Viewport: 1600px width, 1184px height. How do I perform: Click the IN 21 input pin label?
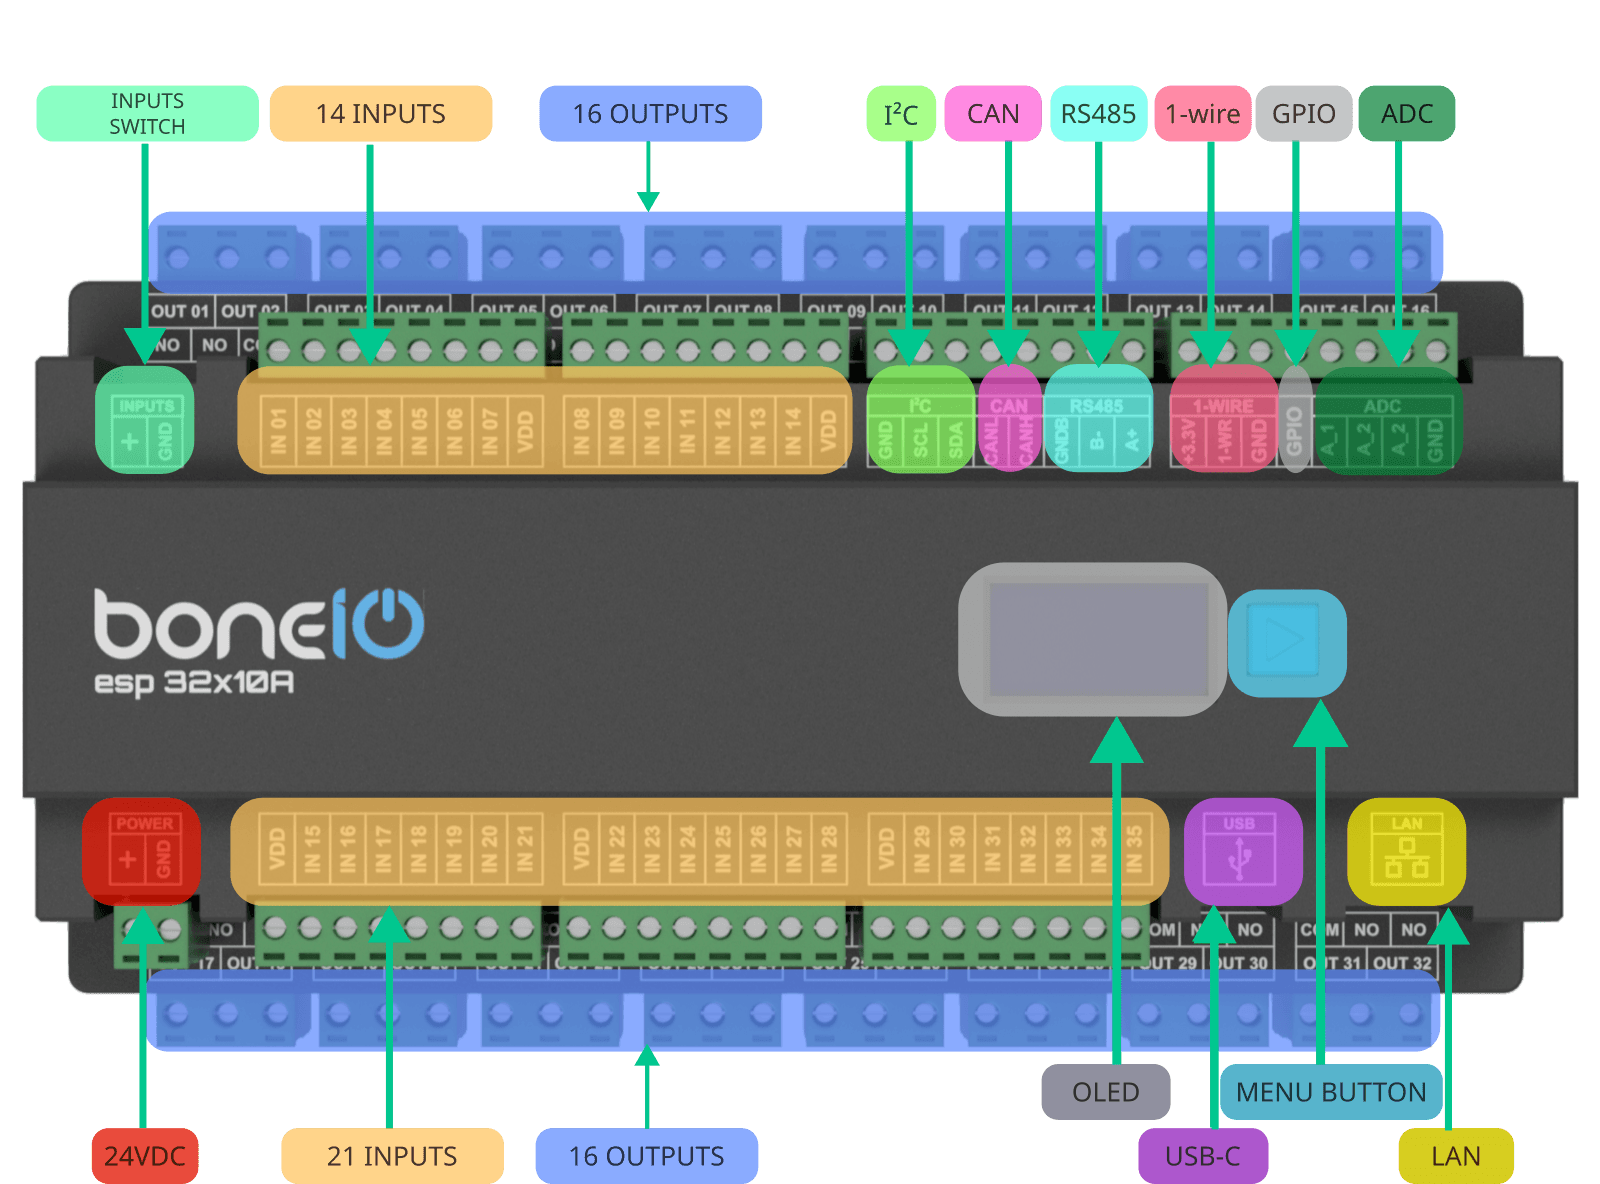pyautogui.click(x=525, y=848)
